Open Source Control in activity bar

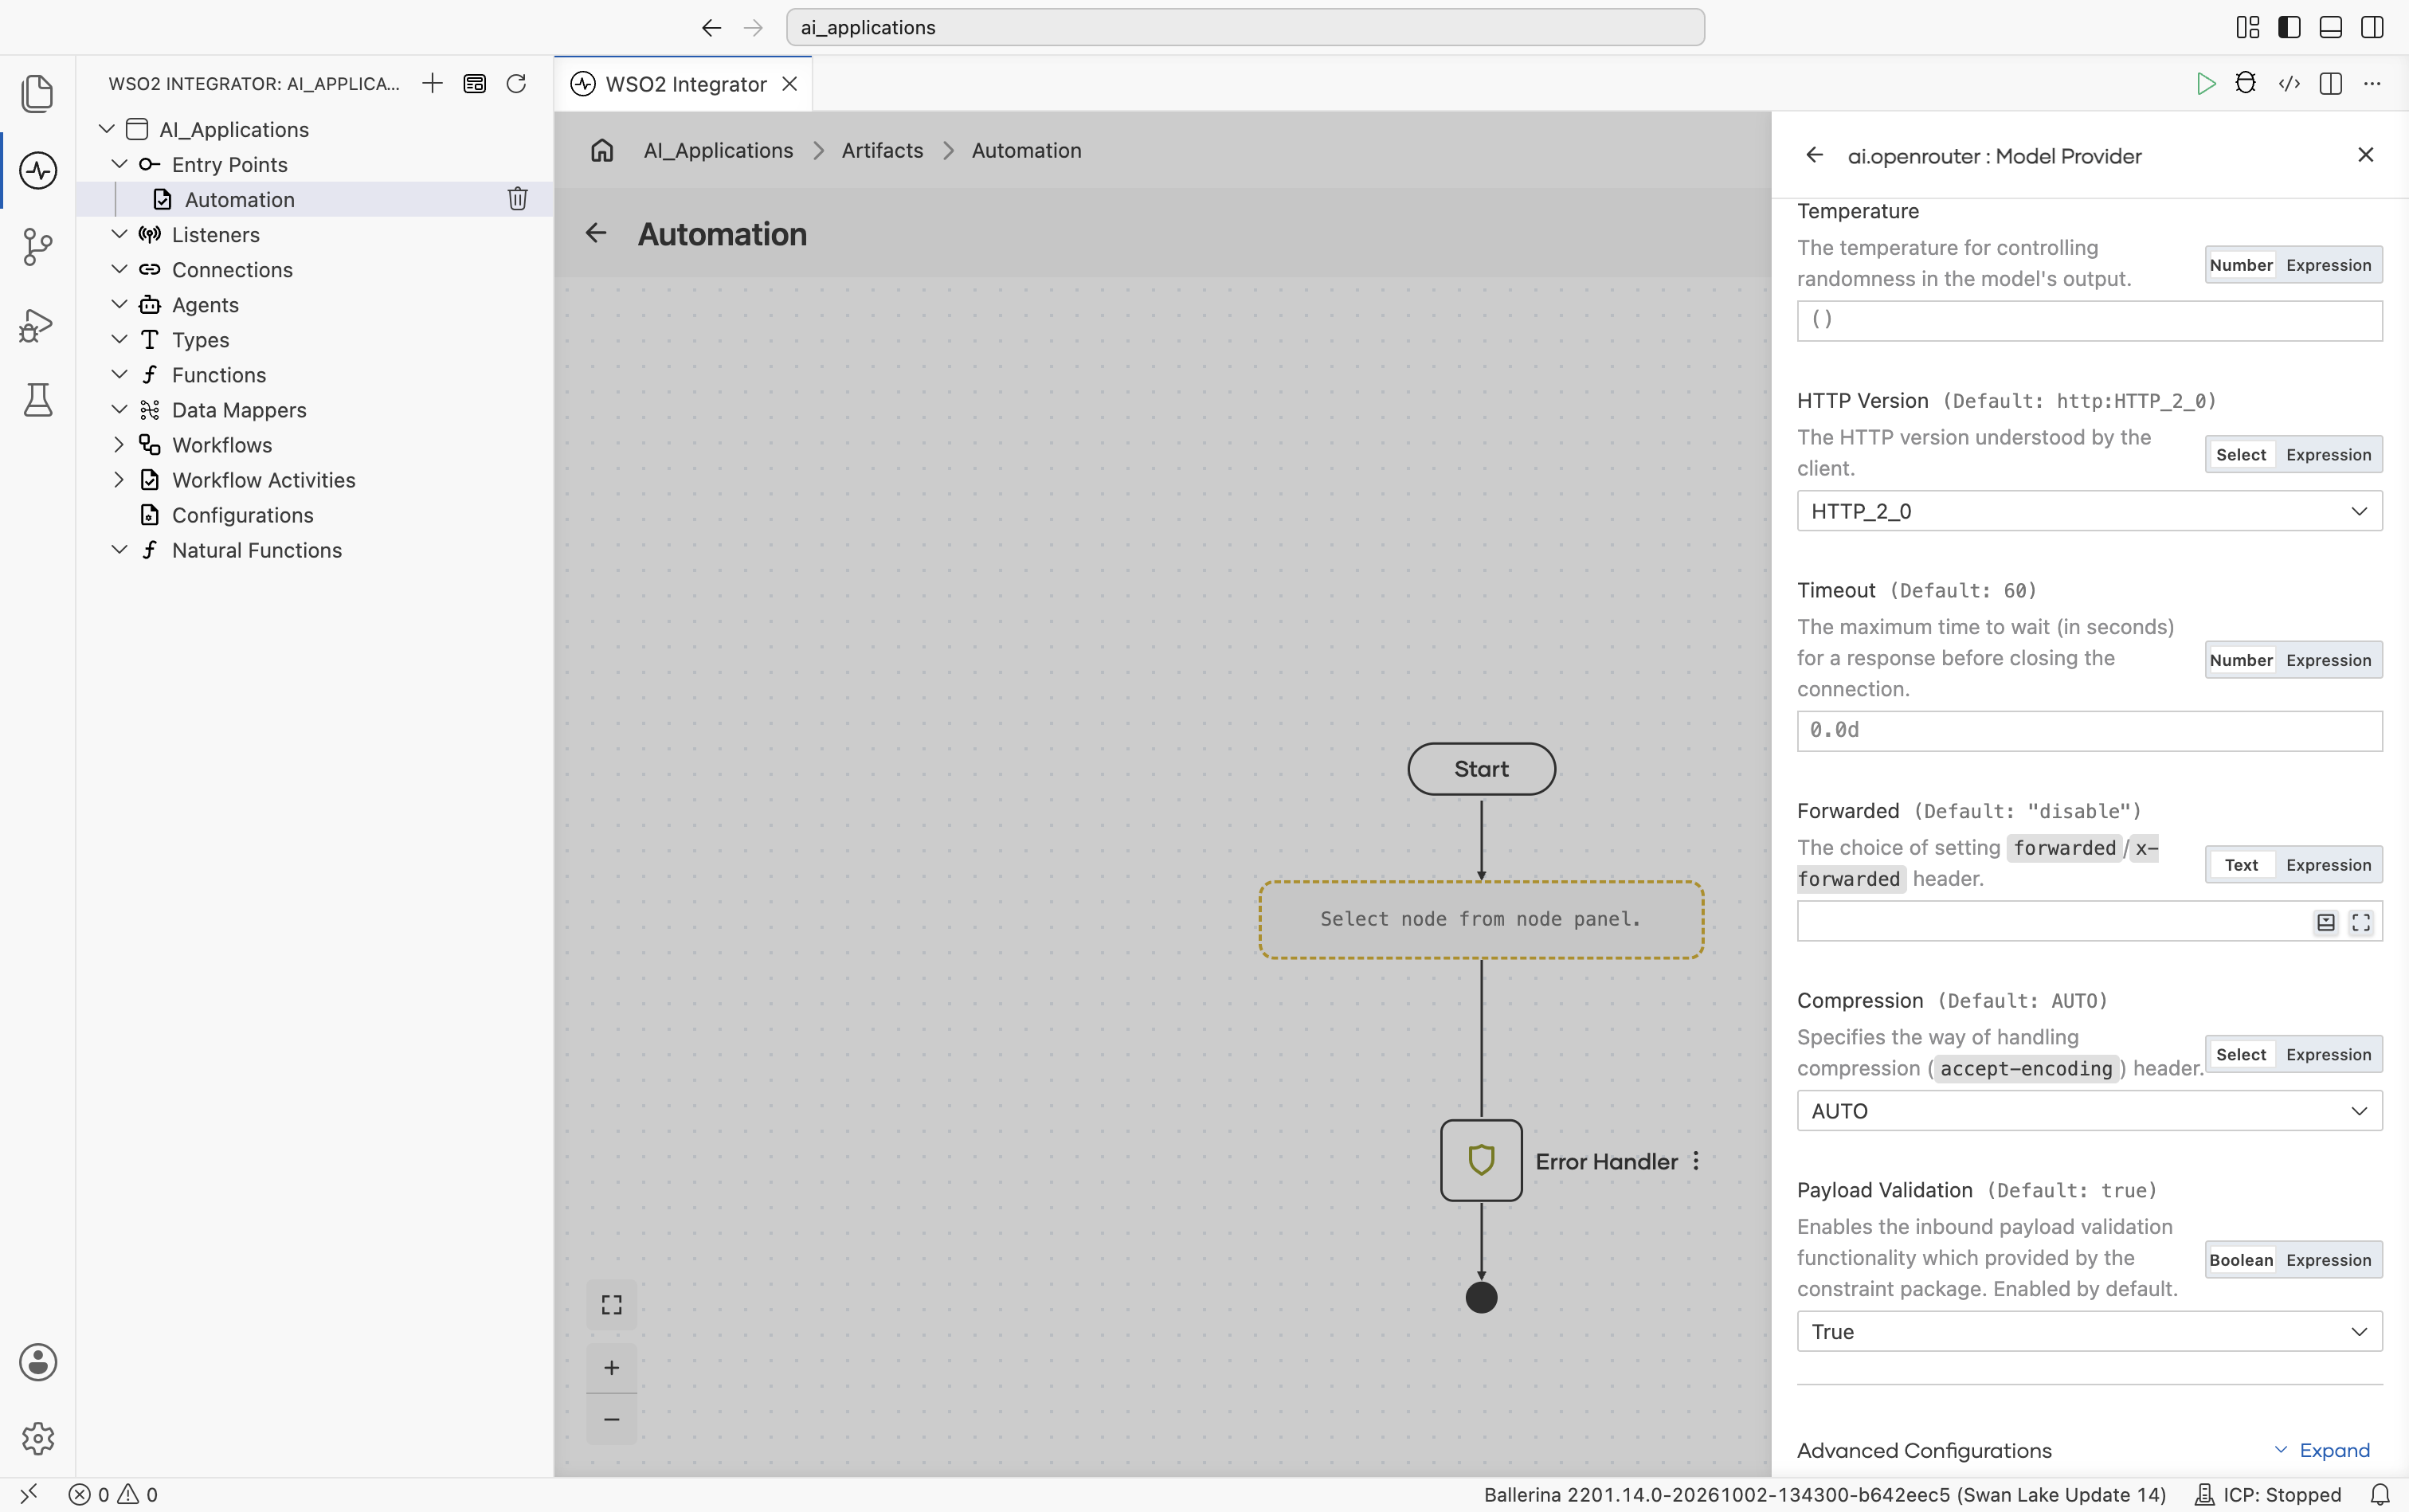click(37, 247)
